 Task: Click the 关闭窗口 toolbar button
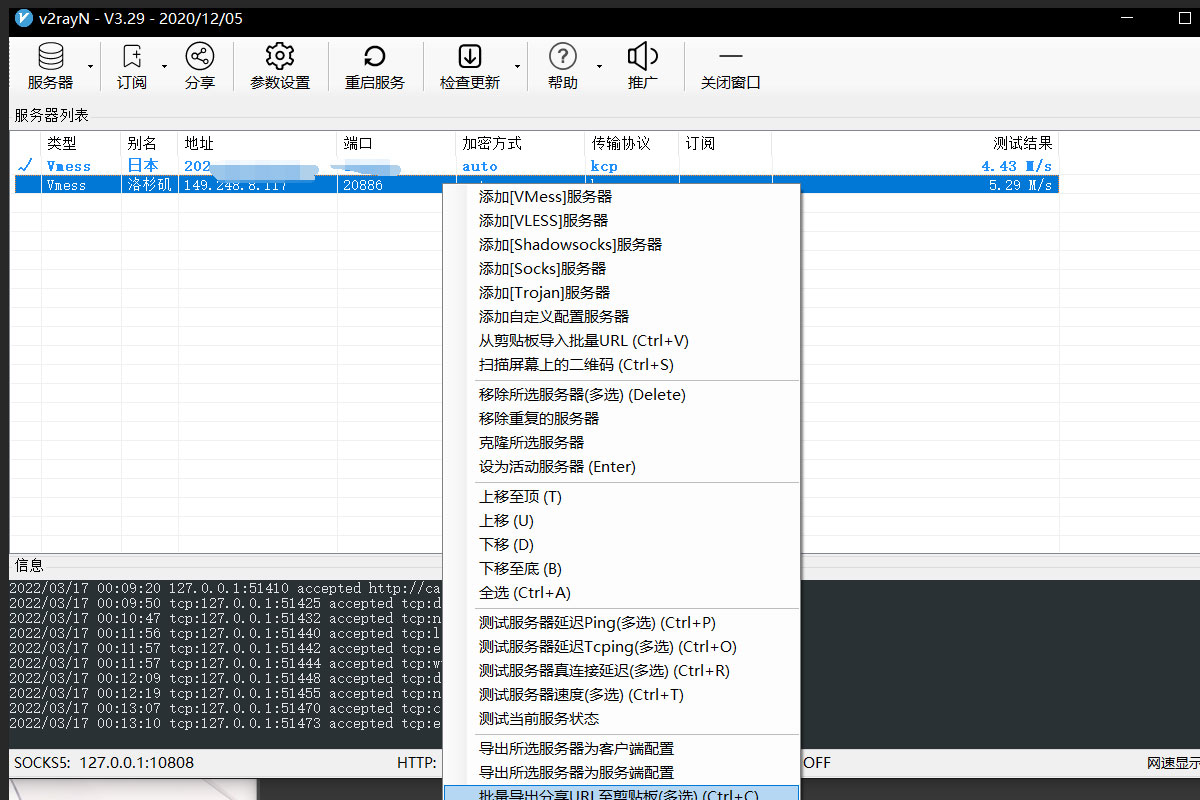coord(731,67)
